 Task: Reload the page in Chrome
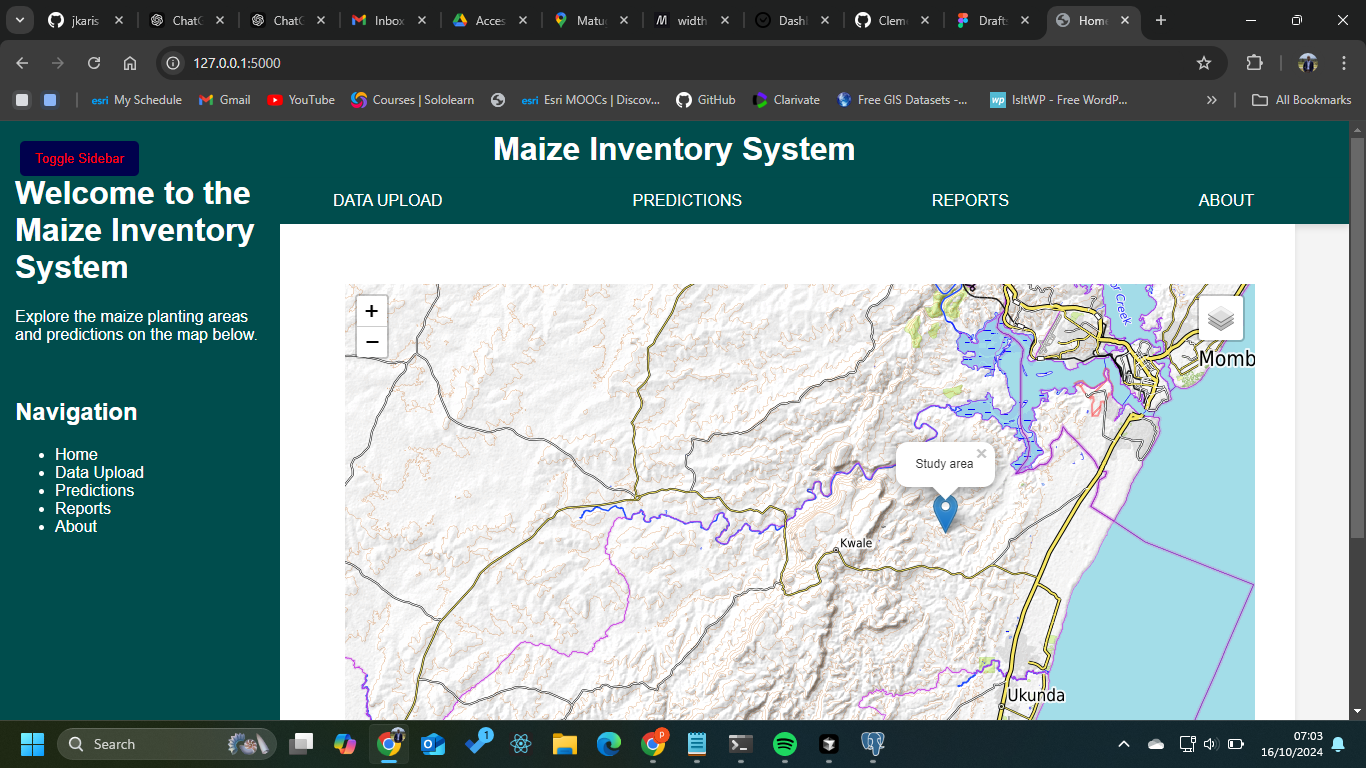(94, 63)
